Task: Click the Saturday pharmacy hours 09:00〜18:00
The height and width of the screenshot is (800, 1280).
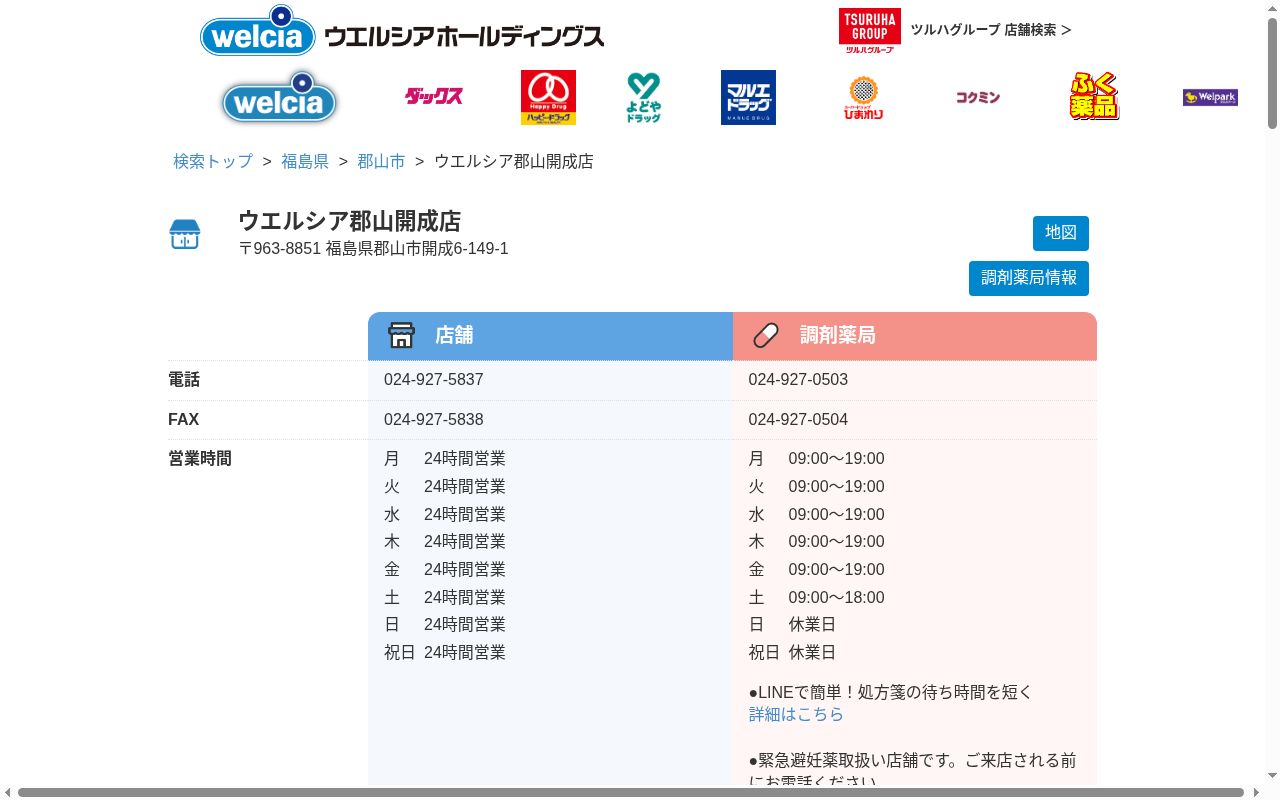Action: click(x=836, y=598)
